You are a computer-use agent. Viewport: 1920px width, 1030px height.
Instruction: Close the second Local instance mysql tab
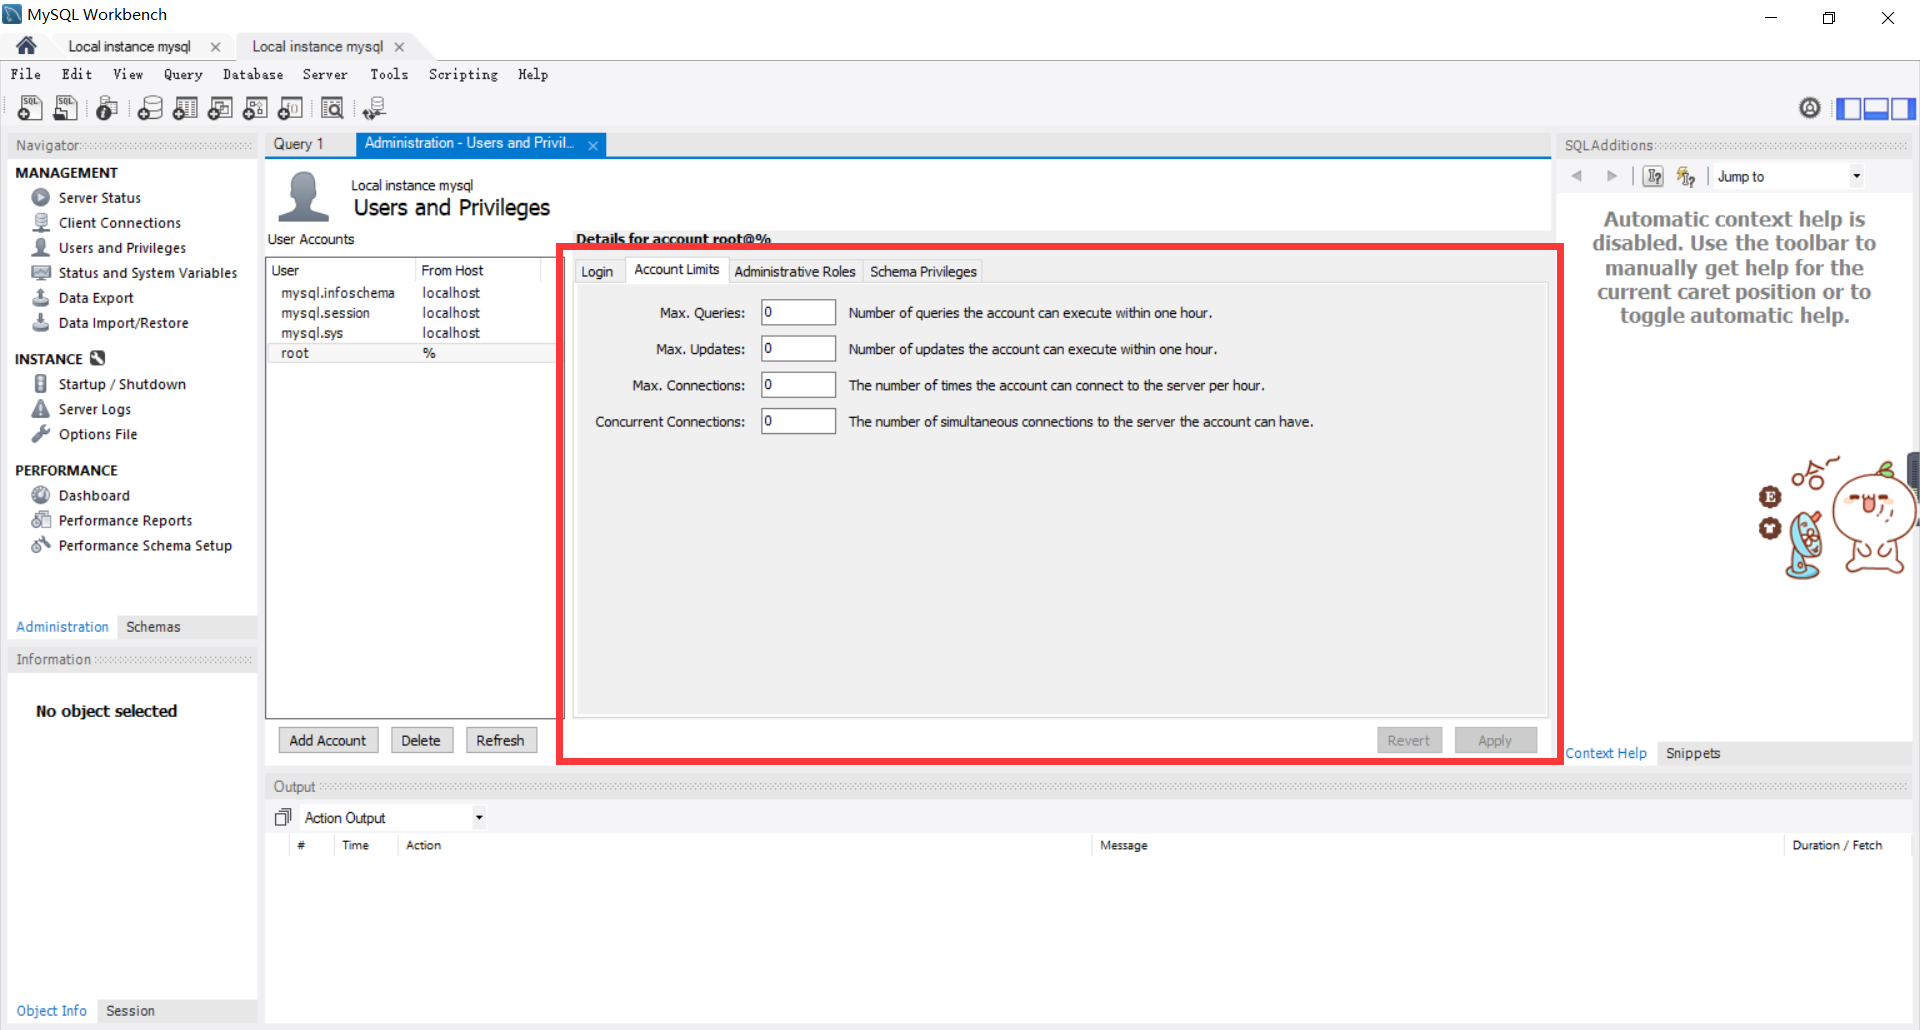399,47
